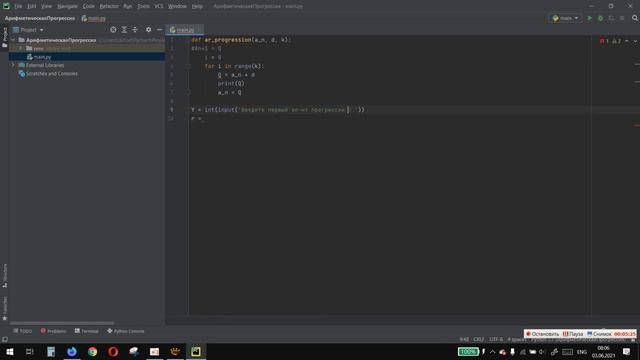Select Scratches and Consoles item
The width and height of the screenshot is (640, 360).
[51, 73]
